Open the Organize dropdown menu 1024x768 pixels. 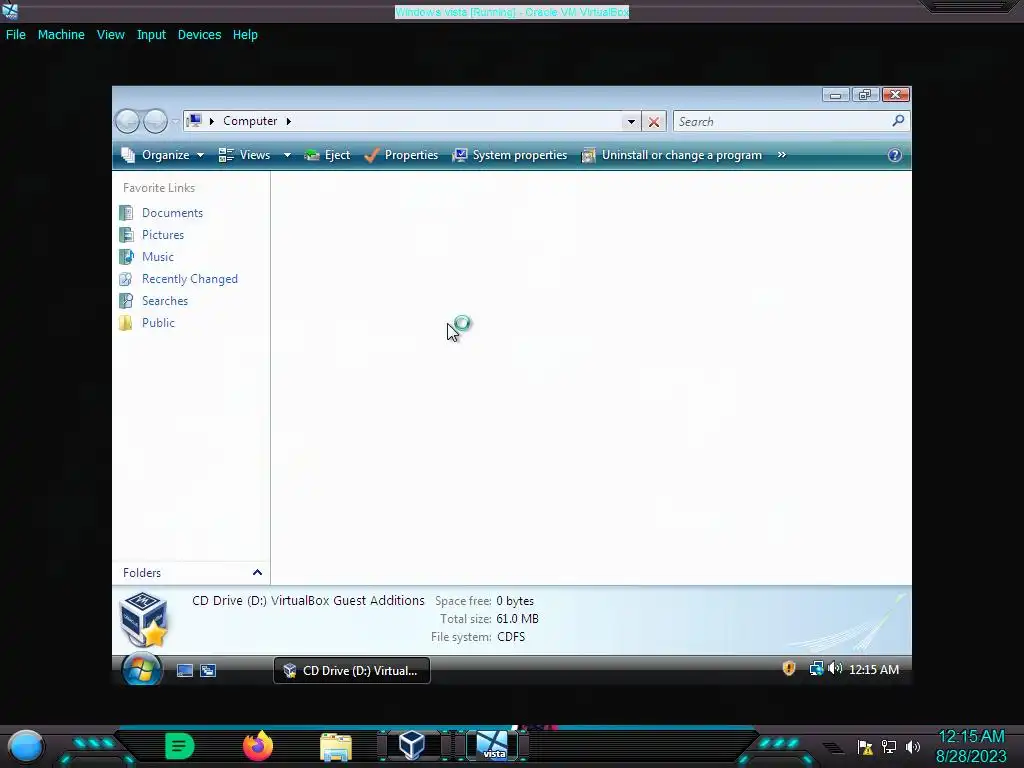click(163, 155)
